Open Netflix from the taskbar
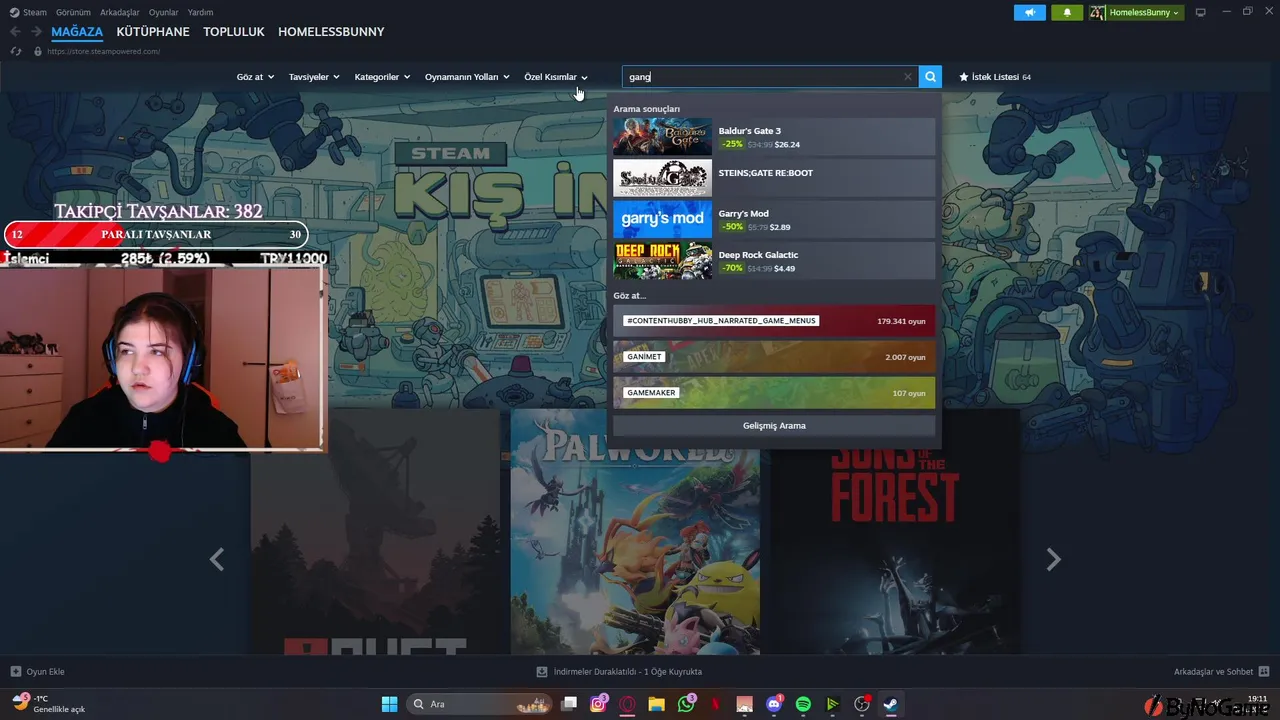 click(715, 704)
